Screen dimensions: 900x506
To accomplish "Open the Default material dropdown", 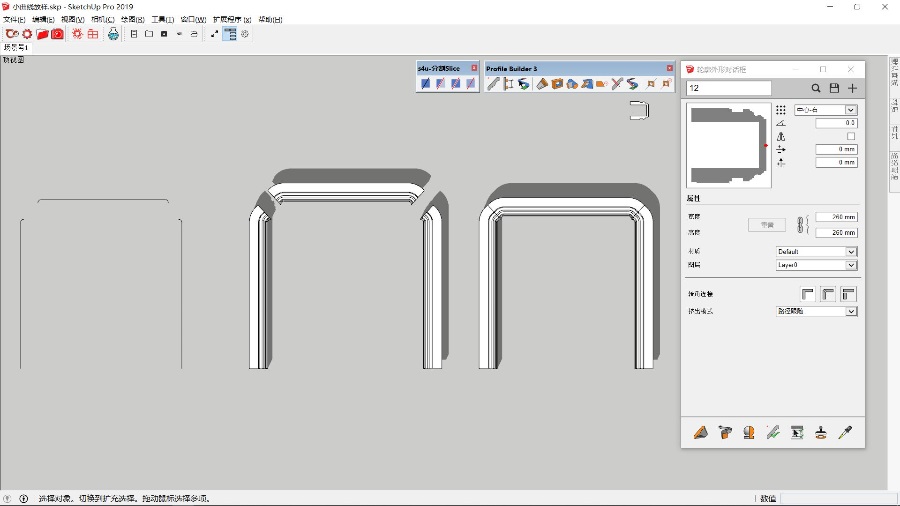I will coord(816,251).
